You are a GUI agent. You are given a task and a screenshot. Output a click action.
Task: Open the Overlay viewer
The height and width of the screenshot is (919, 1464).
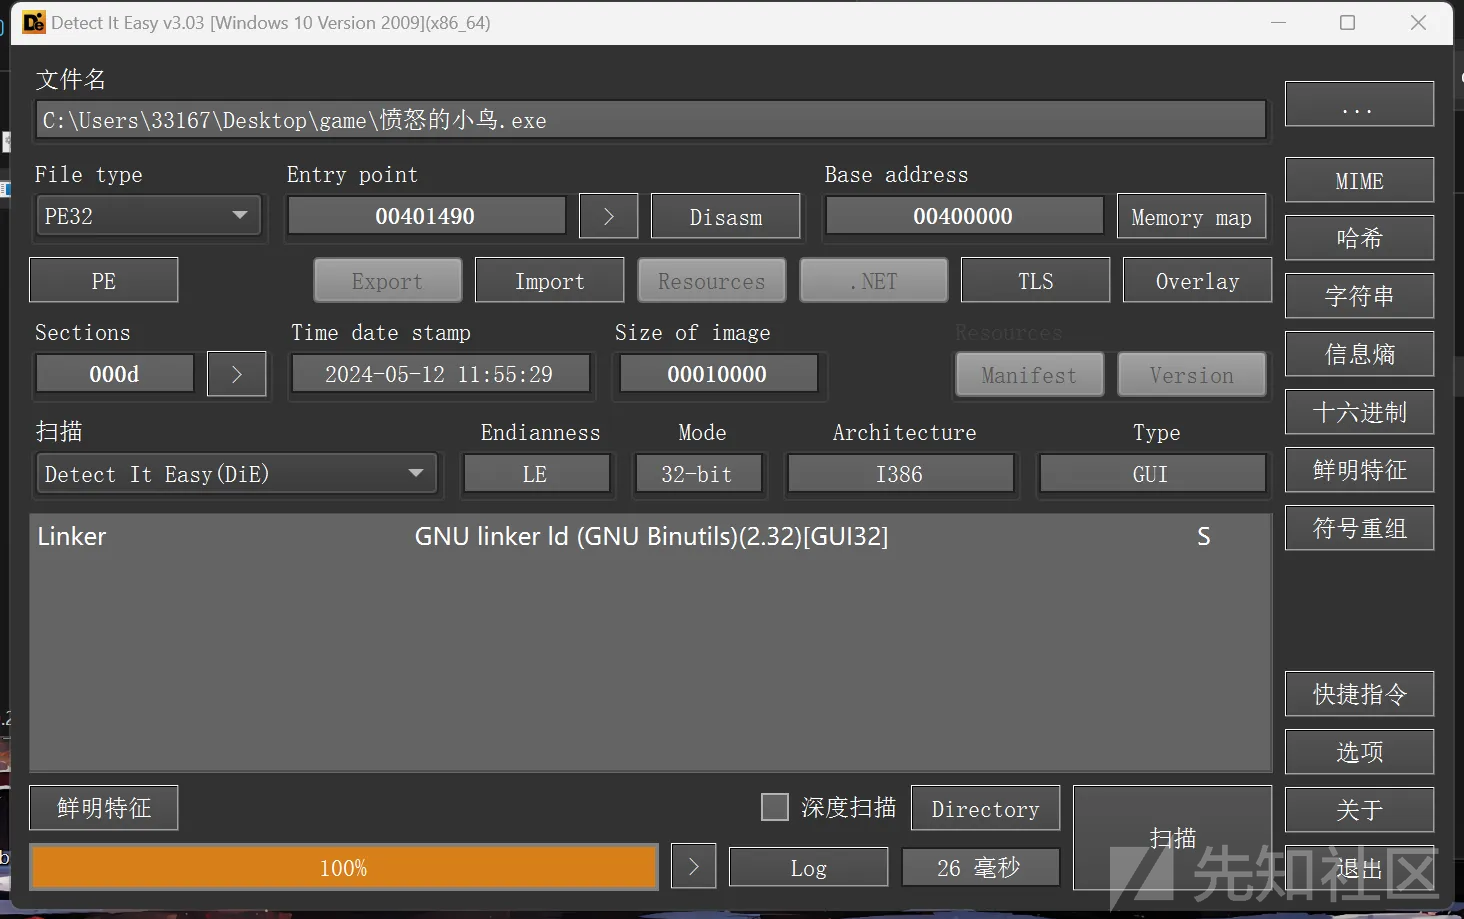click(1197, 281)
